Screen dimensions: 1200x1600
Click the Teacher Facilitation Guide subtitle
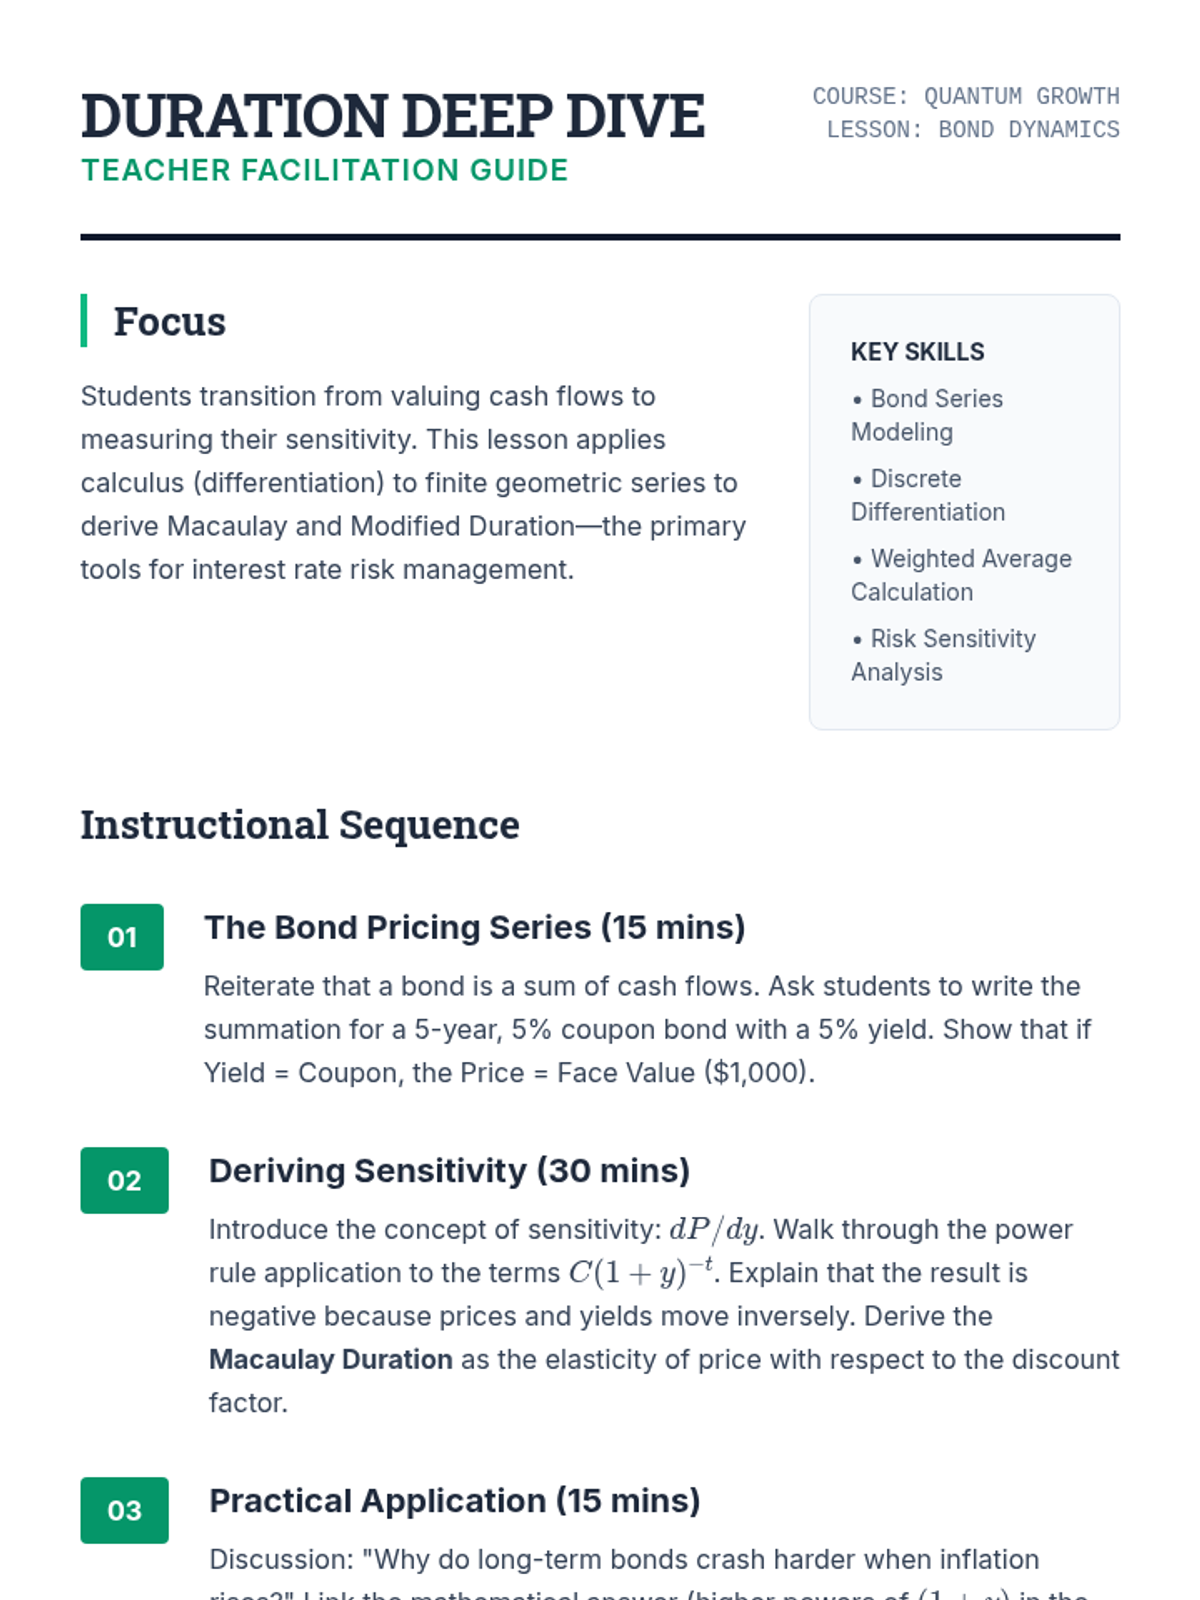[x=324, y=171]
